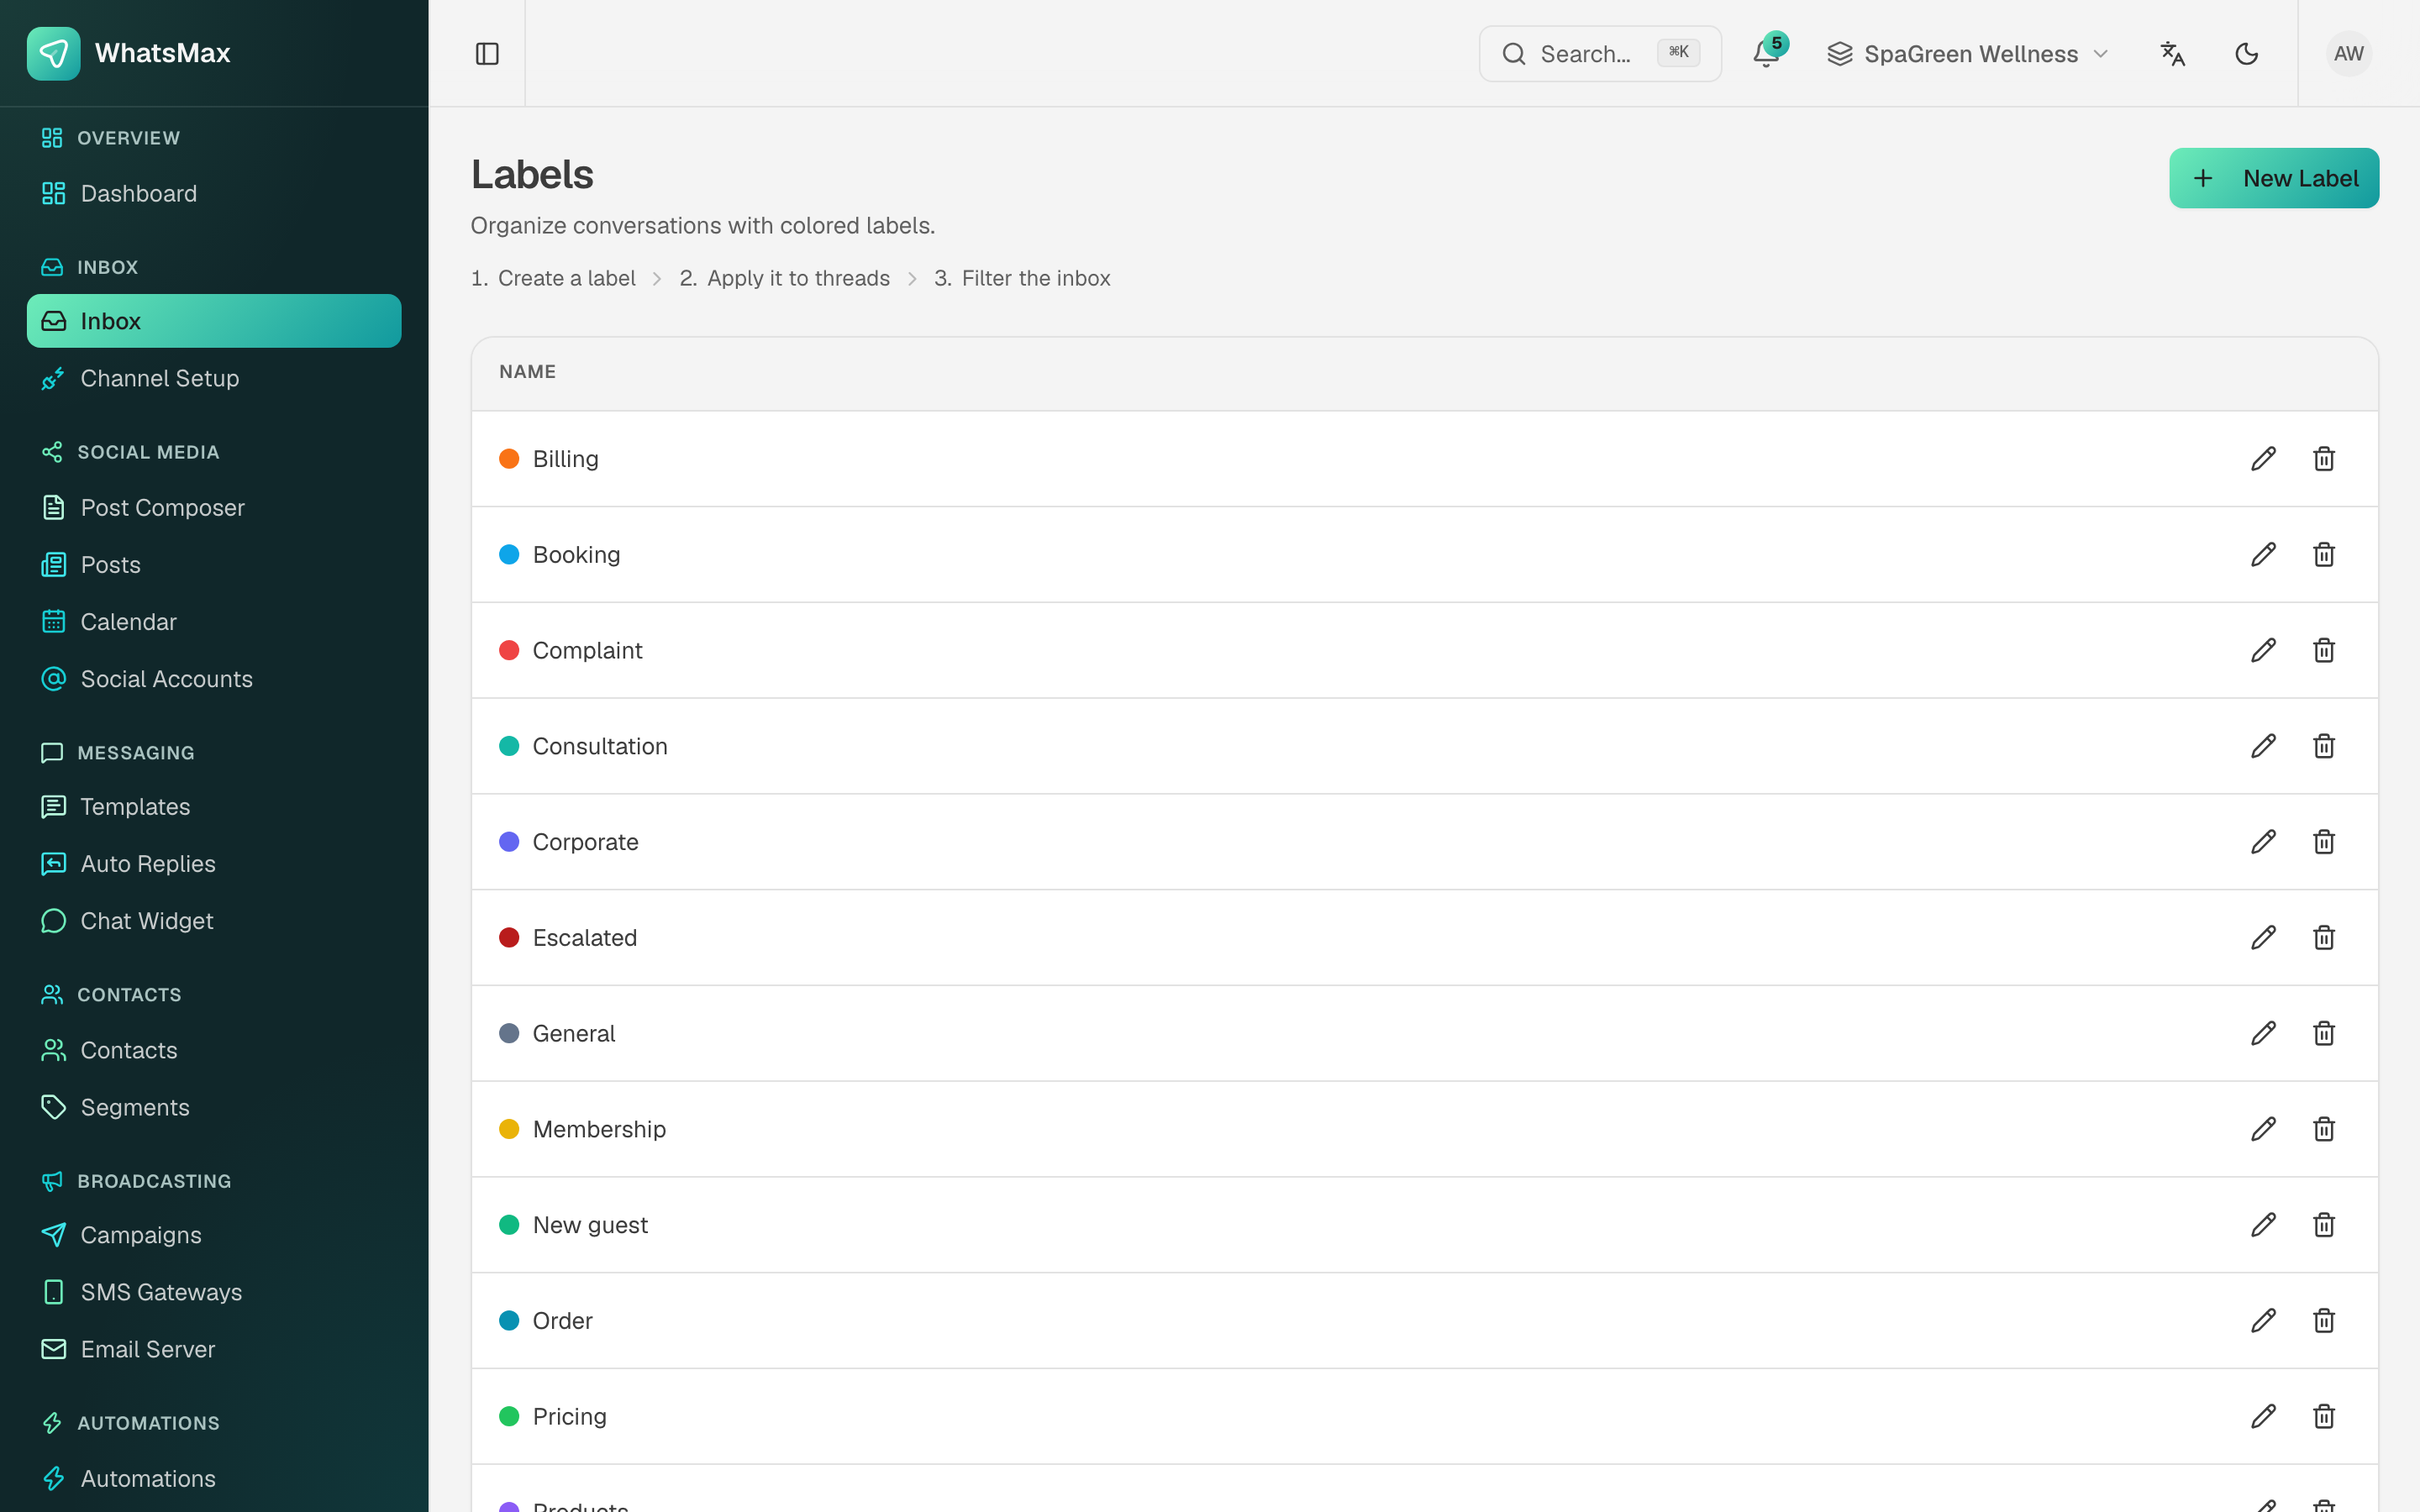Image resolution: width=2420 pixels, height=1512 pixels.
Task: Delete the New guest label
Action: click(2324, 1225)
